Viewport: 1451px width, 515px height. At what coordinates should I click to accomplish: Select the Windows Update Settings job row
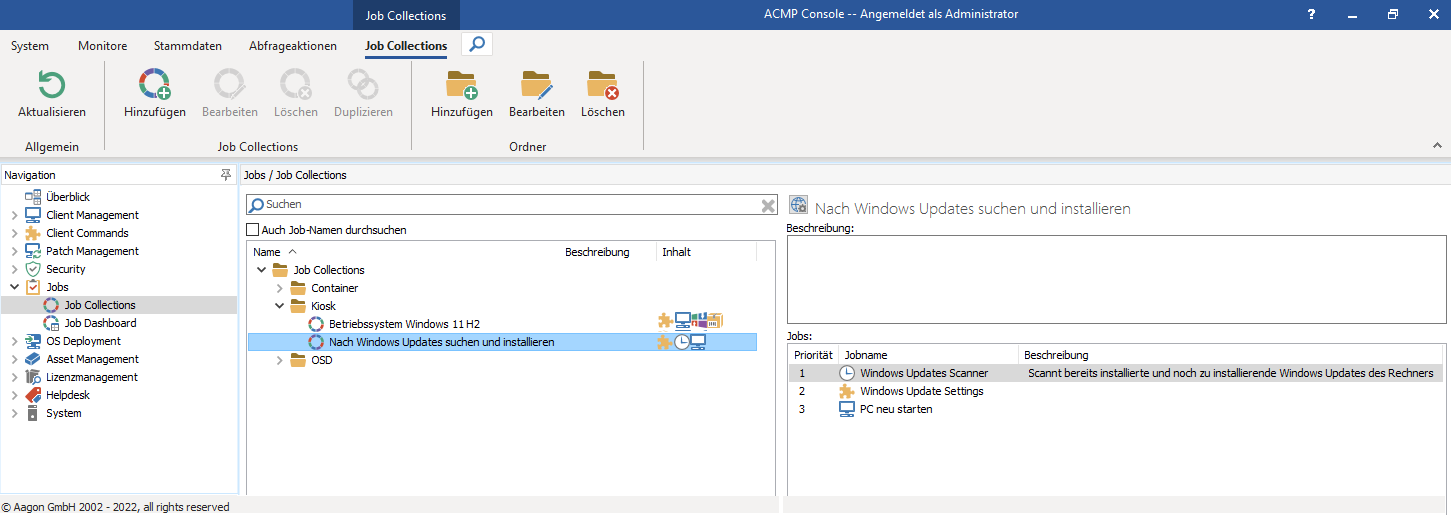tap(921, 391)
